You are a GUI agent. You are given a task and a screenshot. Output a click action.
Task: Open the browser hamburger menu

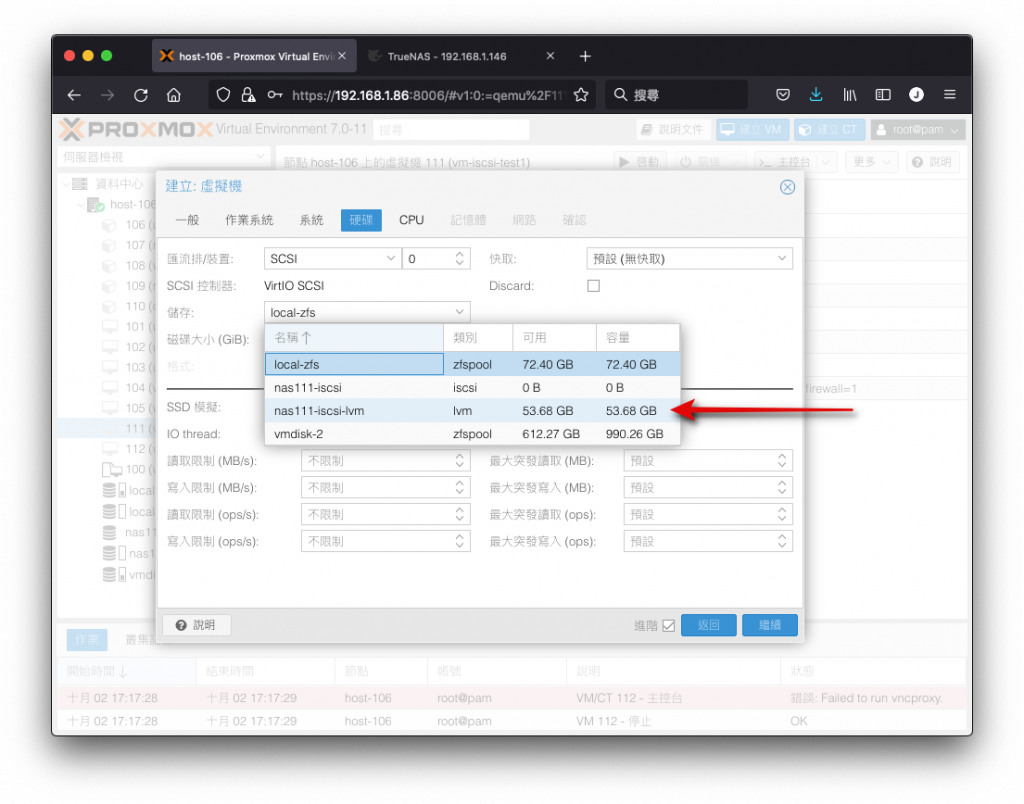point(950,95)
